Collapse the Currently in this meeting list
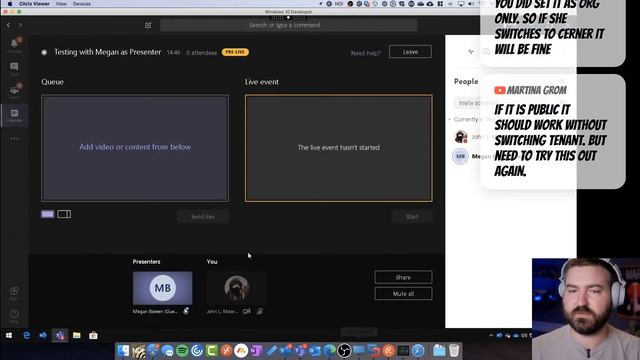Viewport: 640px width, 360px height. pyautogui.click(x=450, y=119)
